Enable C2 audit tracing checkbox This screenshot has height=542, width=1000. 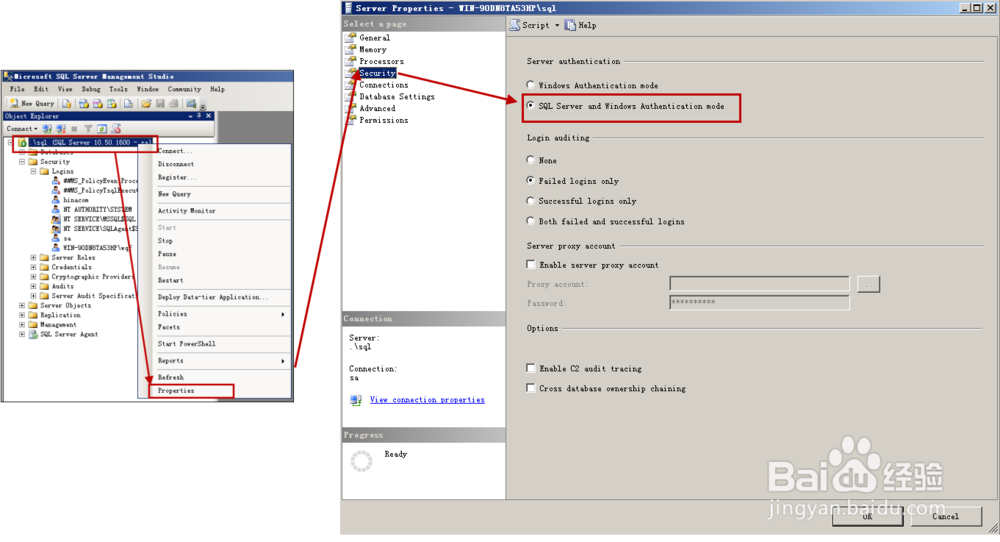pyautogui.click(x=531, y=368)
